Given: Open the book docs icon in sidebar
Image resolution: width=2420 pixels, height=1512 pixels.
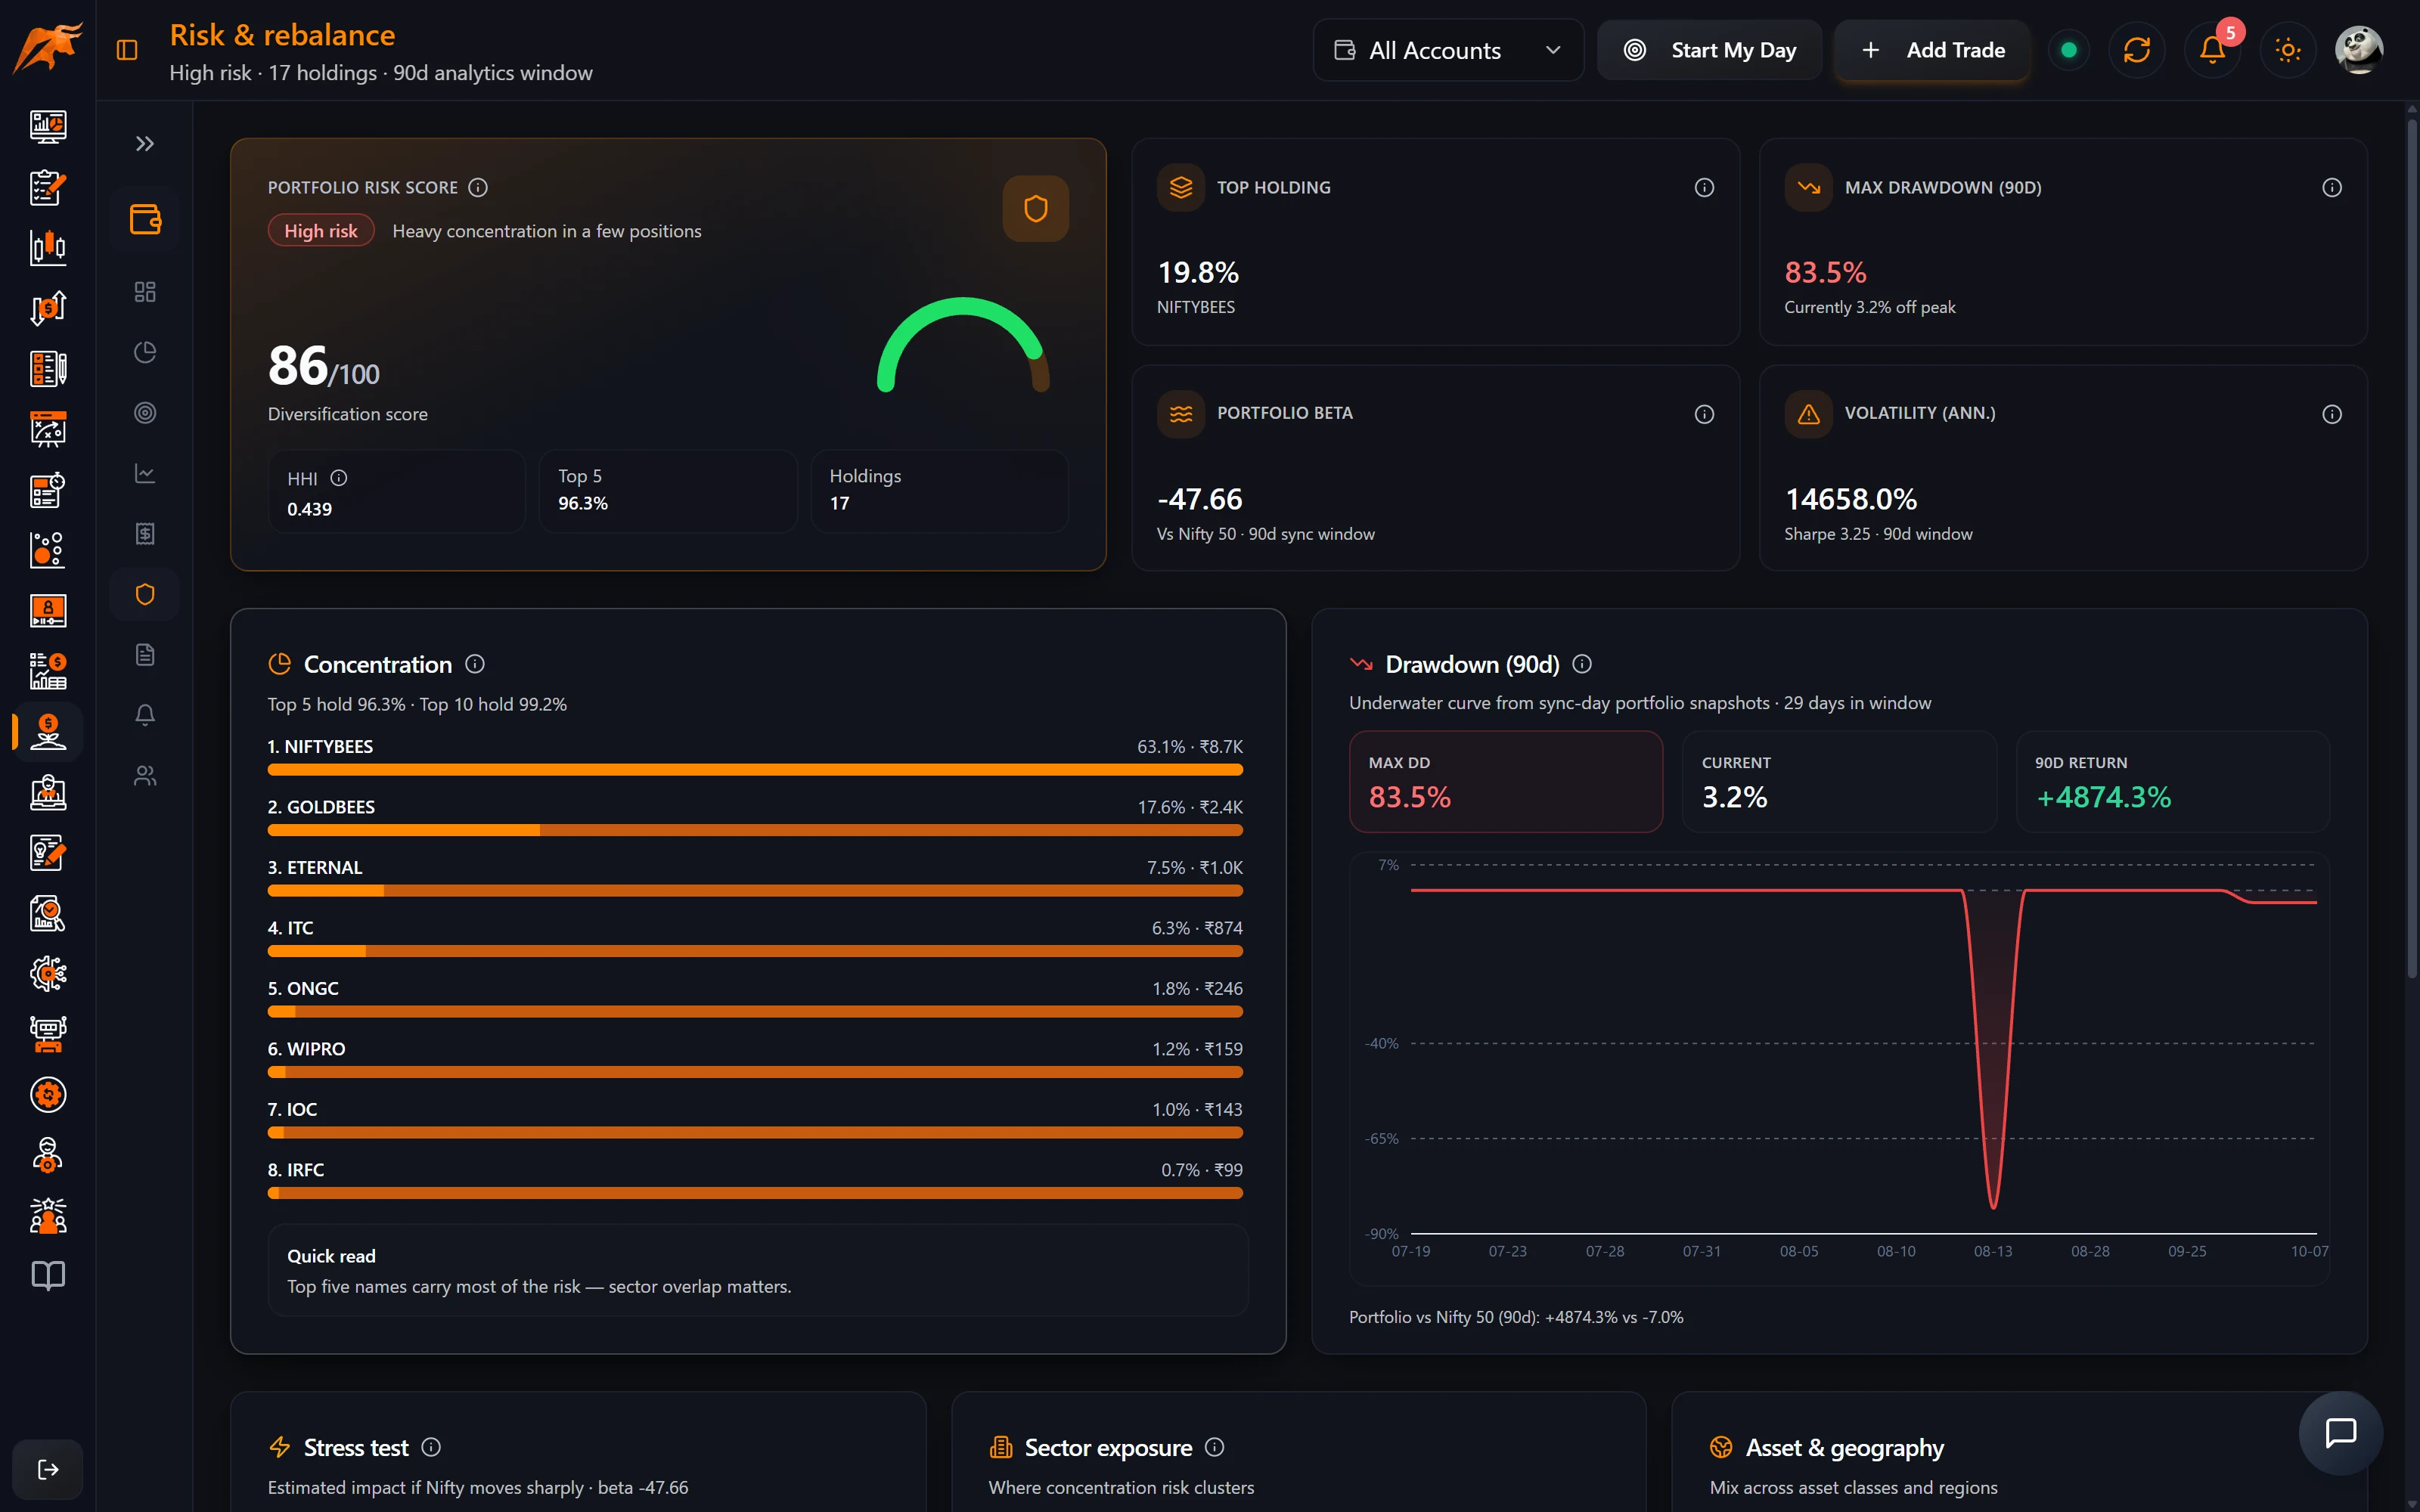Looking at the screenshot, I should (48, 1275).
